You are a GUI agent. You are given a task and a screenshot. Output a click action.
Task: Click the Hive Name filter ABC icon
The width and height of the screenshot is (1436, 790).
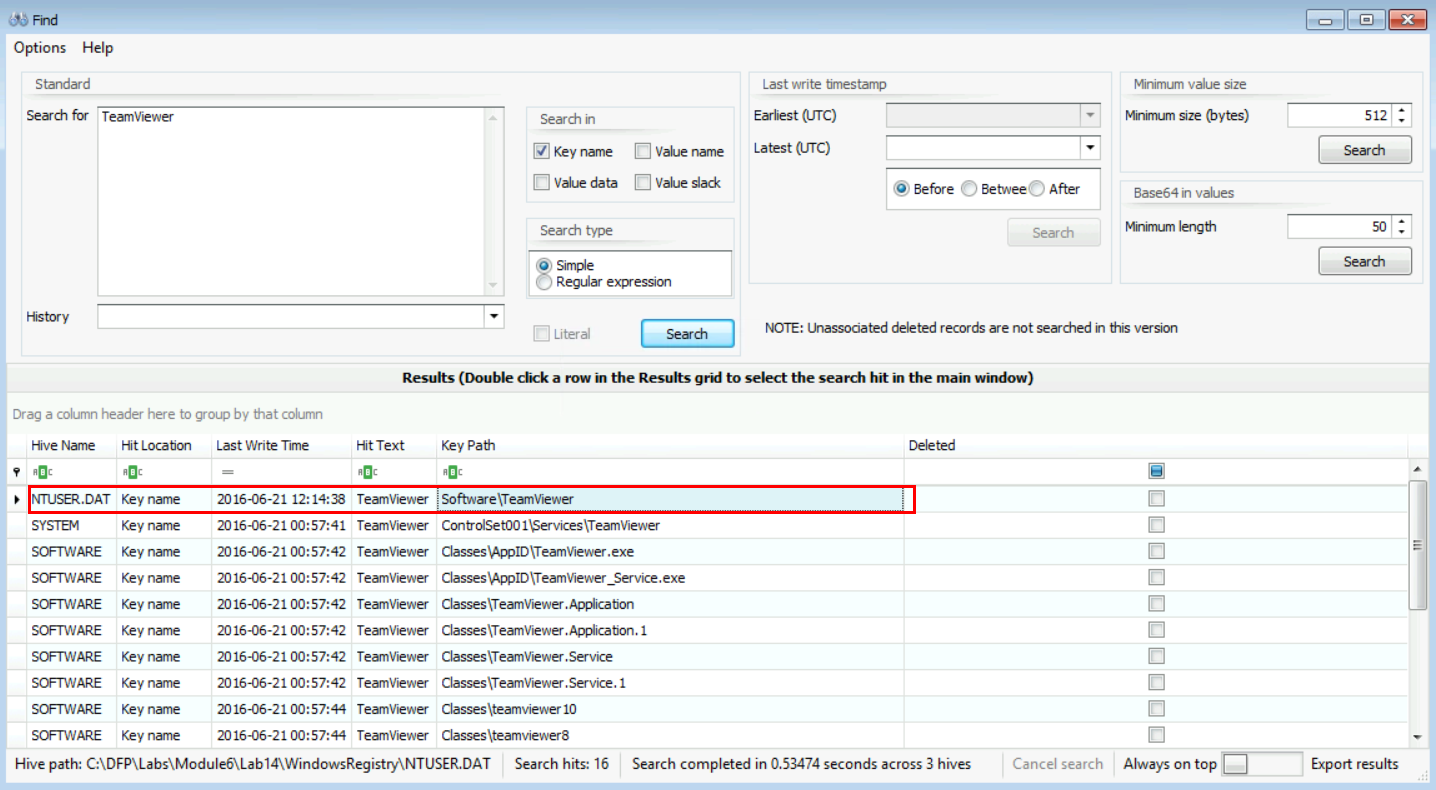tap(41, 472)
